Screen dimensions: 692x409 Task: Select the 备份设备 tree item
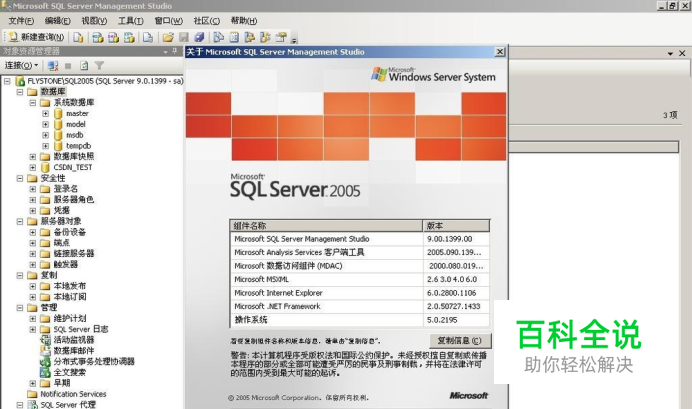click(70, 232)
